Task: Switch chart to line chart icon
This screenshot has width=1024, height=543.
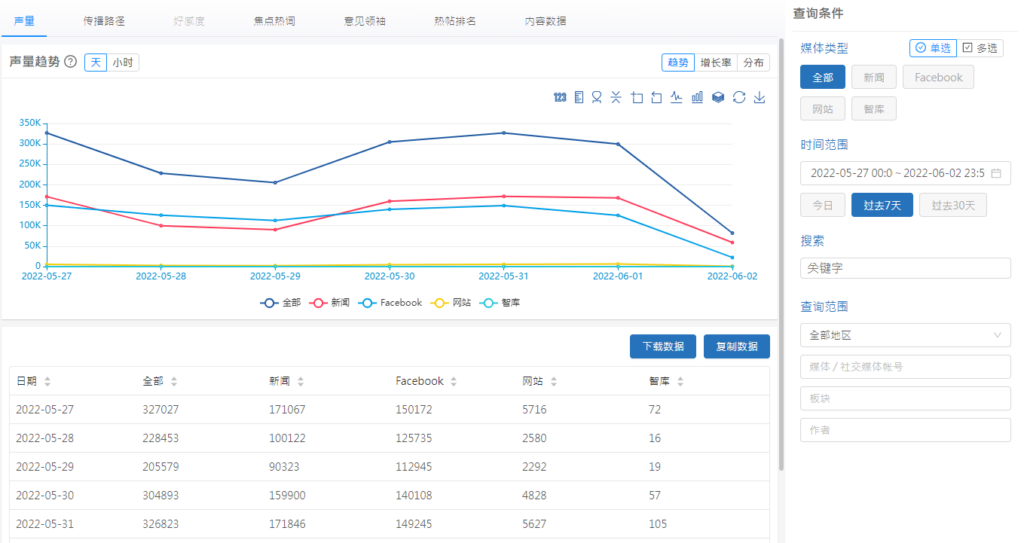Action: (676, 97)
